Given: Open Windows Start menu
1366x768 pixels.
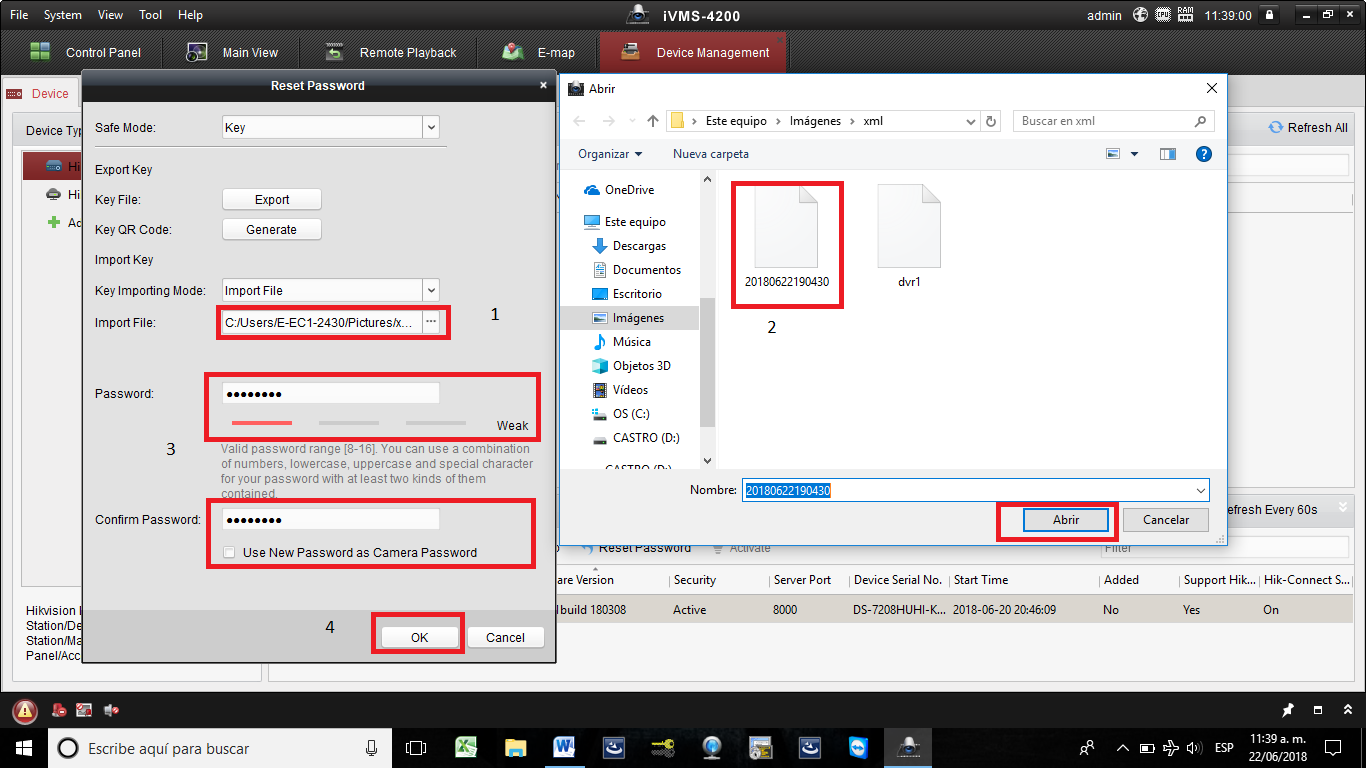Looking at the screenshot, I should [24, 748].
